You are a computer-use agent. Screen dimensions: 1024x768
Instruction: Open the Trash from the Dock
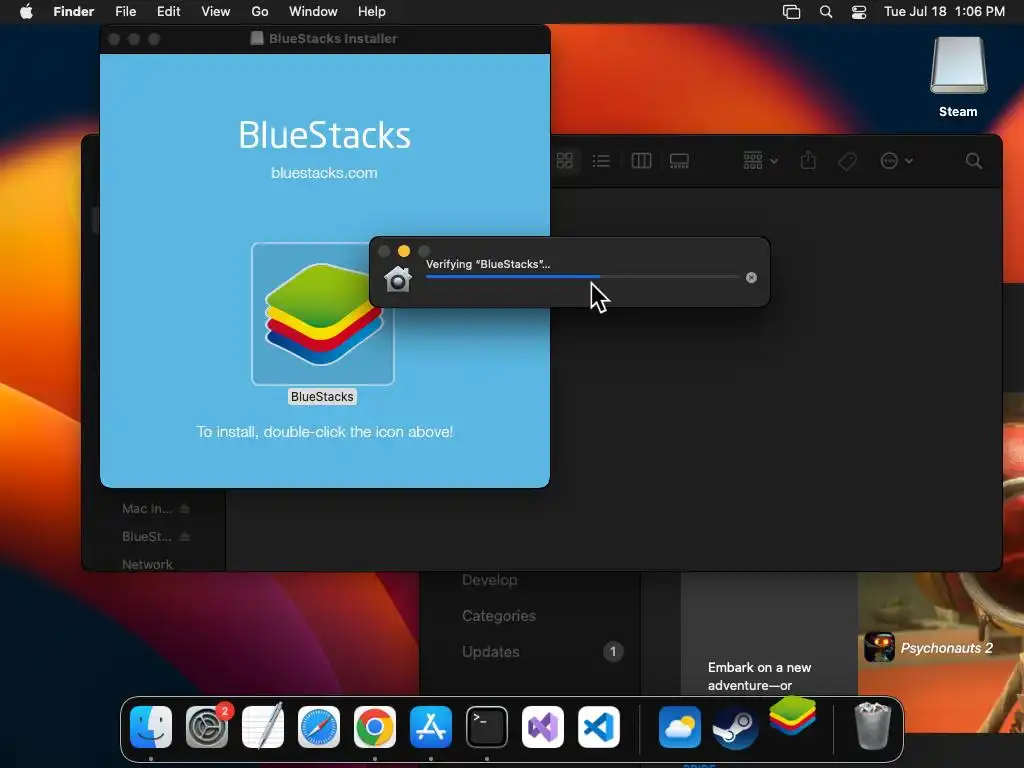point(872,726)
